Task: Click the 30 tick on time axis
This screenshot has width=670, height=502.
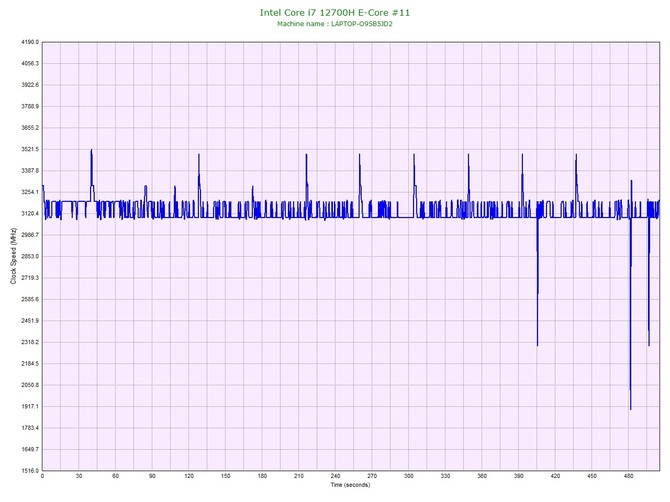Action: (x=79, y=476)
